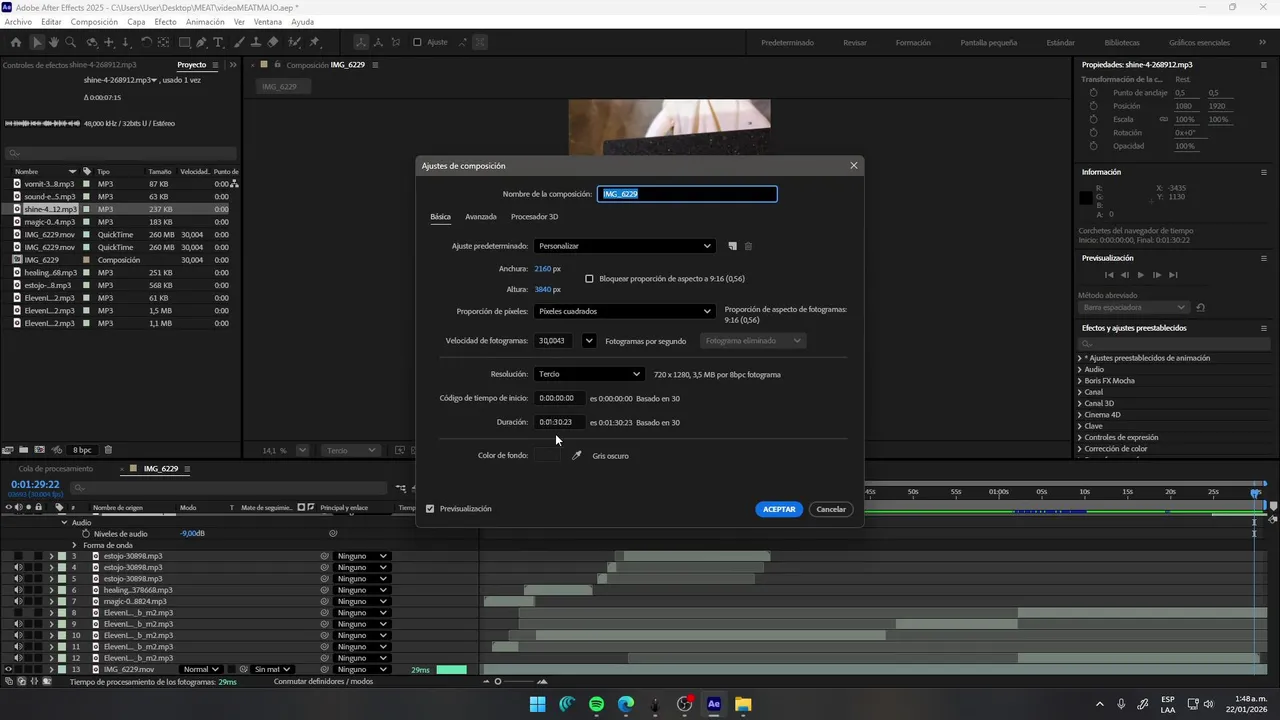This screenshot has width=1280, height=720.
Task: Save the composition preset icon
Action: coord(732,246)
